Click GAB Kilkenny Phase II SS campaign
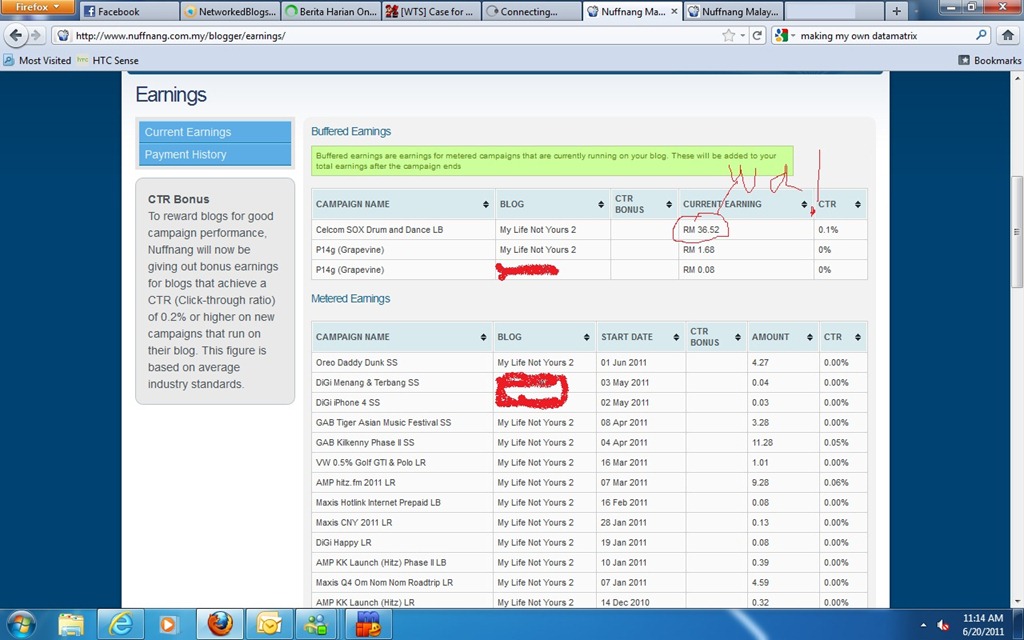The width and height of the screenshot is (1024, 640). [365, 443]
